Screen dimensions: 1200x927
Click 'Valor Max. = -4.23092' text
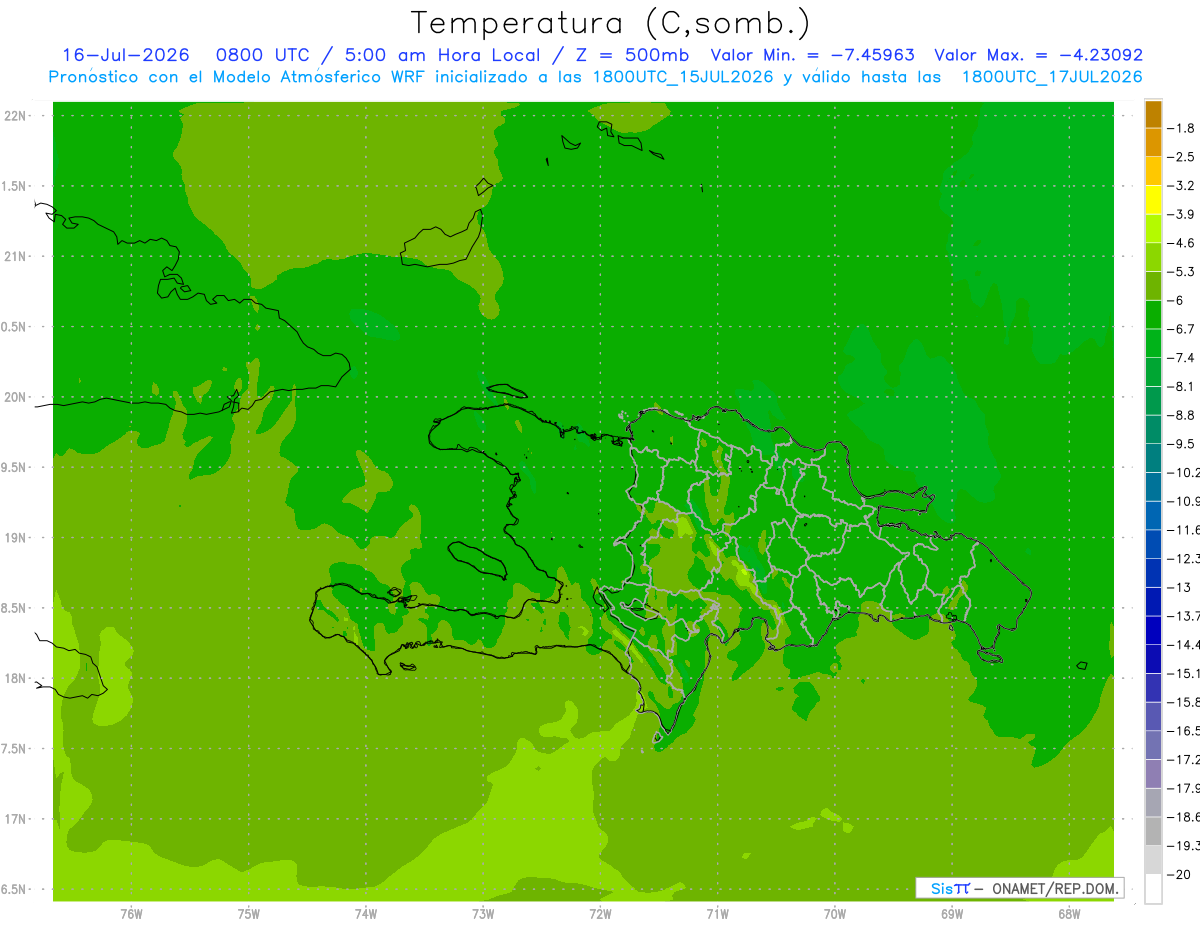pyautogui.click(x=1038, y=55)
